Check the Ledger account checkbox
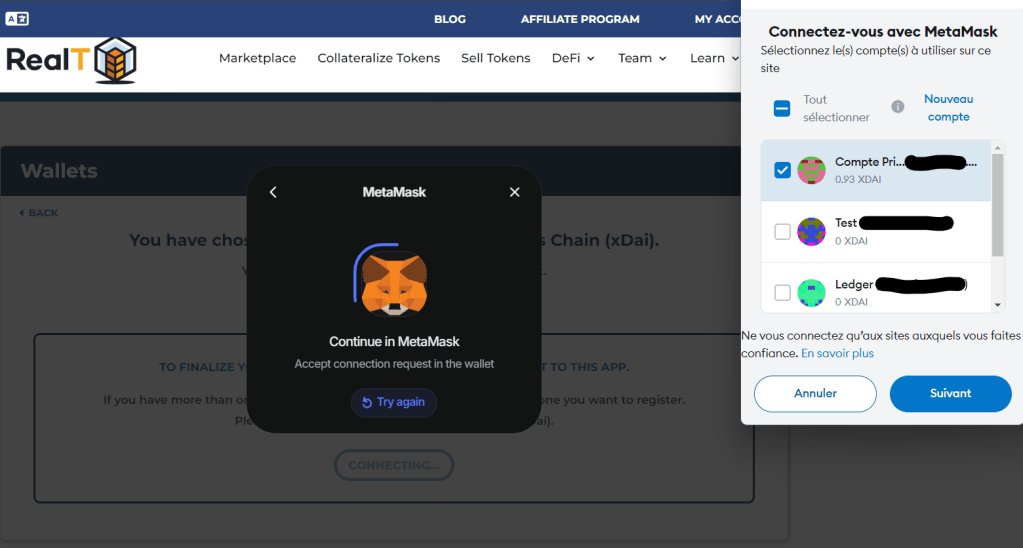This screenshot has width=1023, height=548. coord(782,293)
